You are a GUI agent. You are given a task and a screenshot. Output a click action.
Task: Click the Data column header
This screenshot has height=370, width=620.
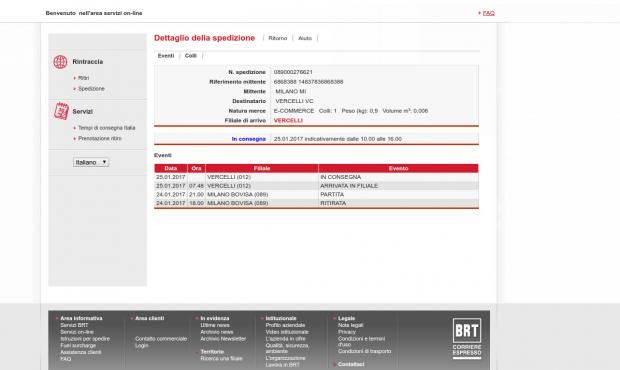click(x=171, y=168)
